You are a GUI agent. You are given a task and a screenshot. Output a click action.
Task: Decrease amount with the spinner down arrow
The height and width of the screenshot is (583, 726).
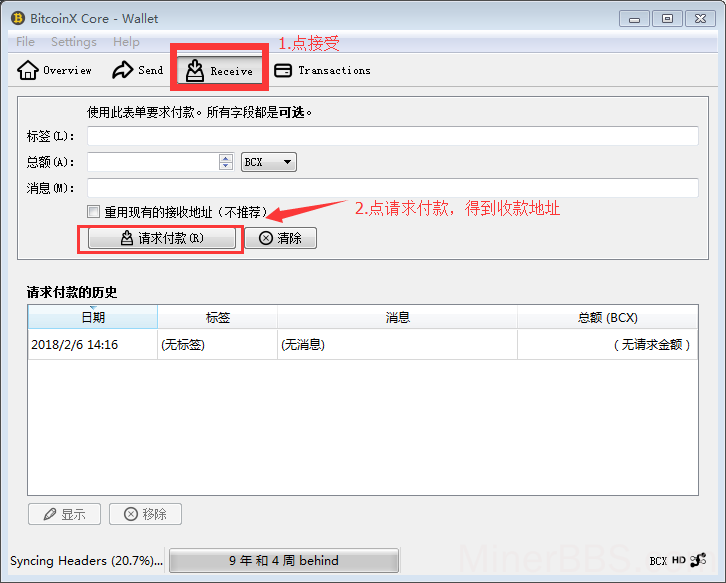pos(226,166)
